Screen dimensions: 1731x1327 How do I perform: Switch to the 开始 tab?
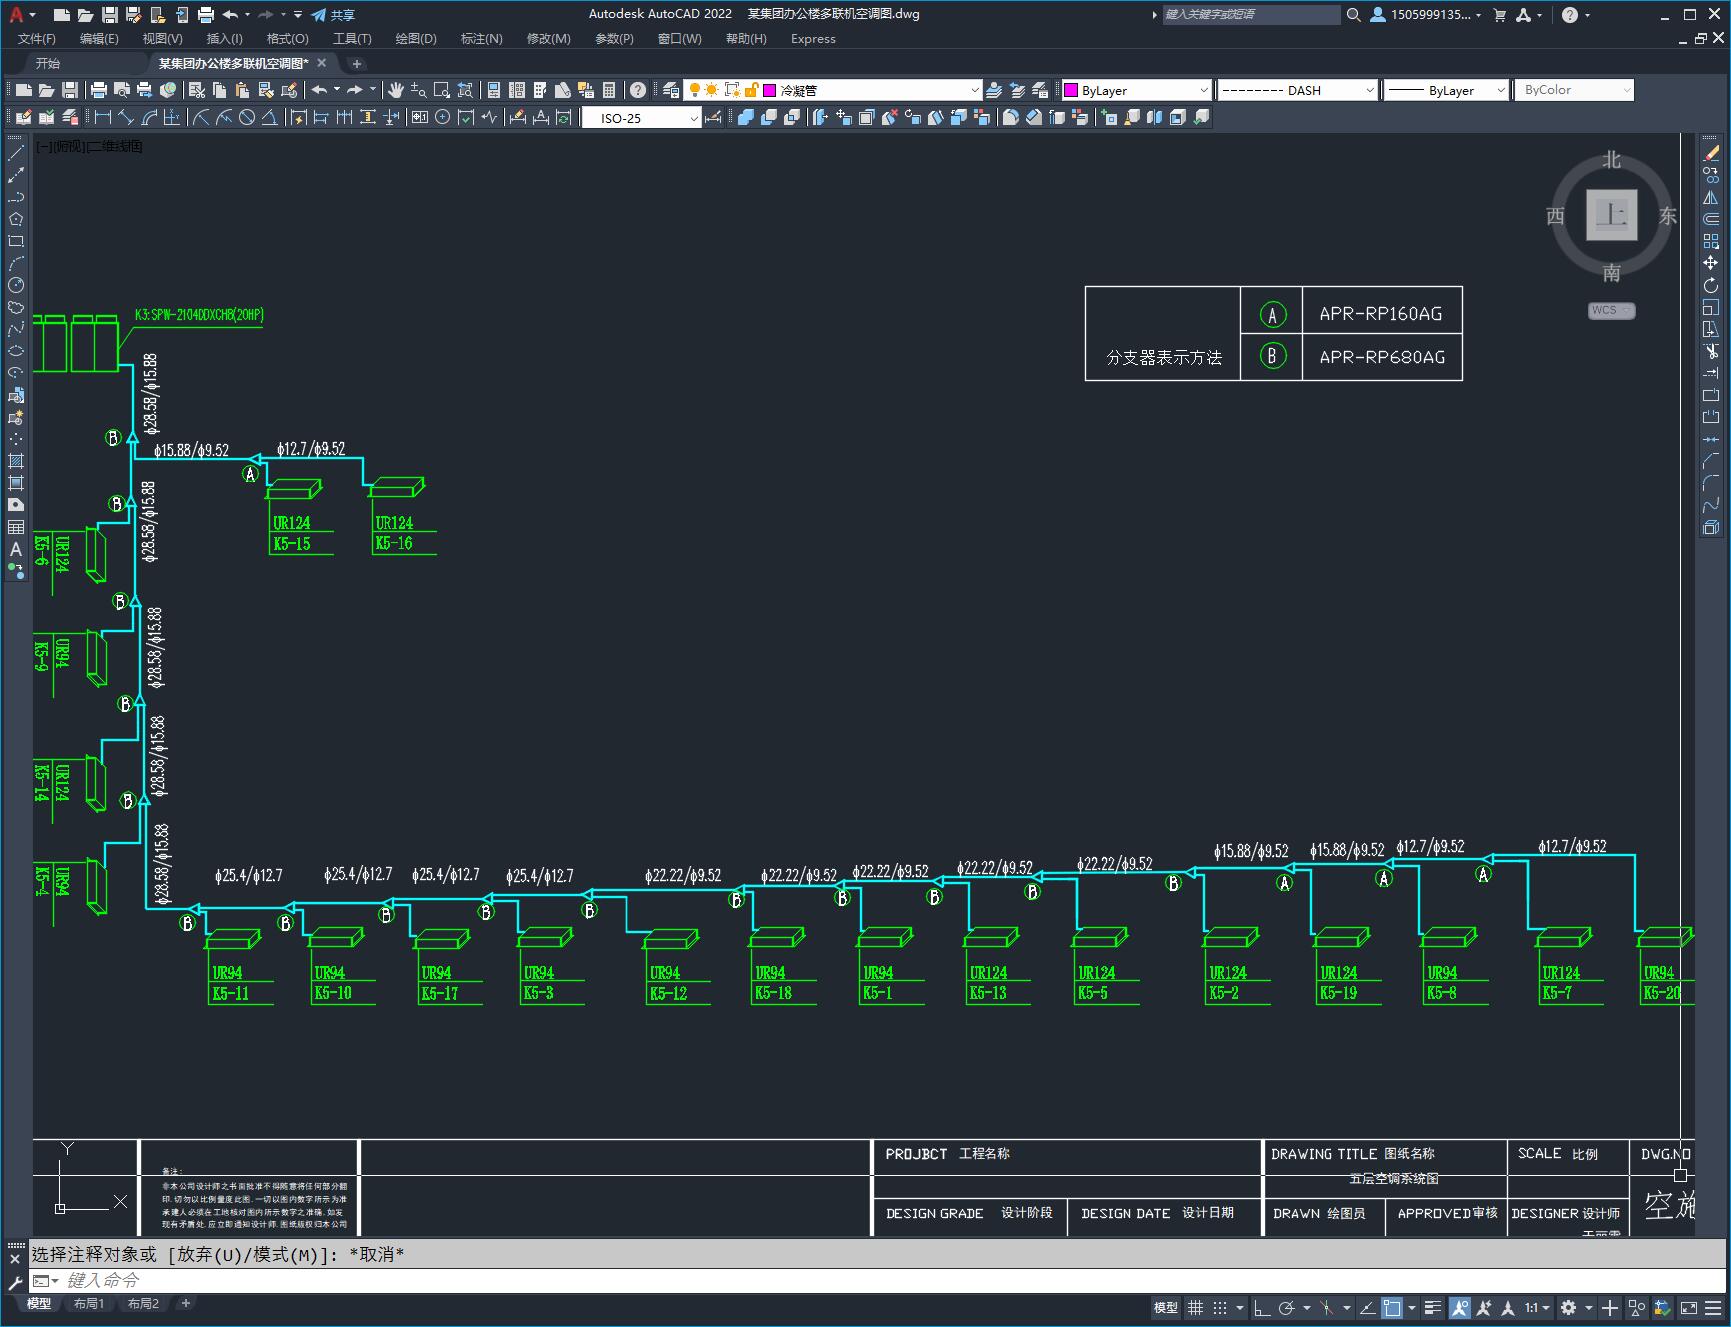tap(48, 63)
